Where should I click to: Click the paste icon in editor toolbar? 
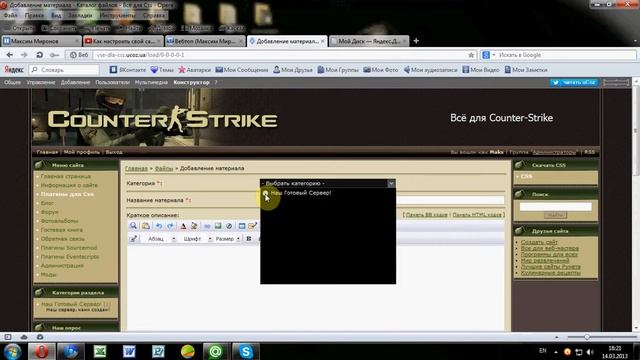click(x=146, y=226)
